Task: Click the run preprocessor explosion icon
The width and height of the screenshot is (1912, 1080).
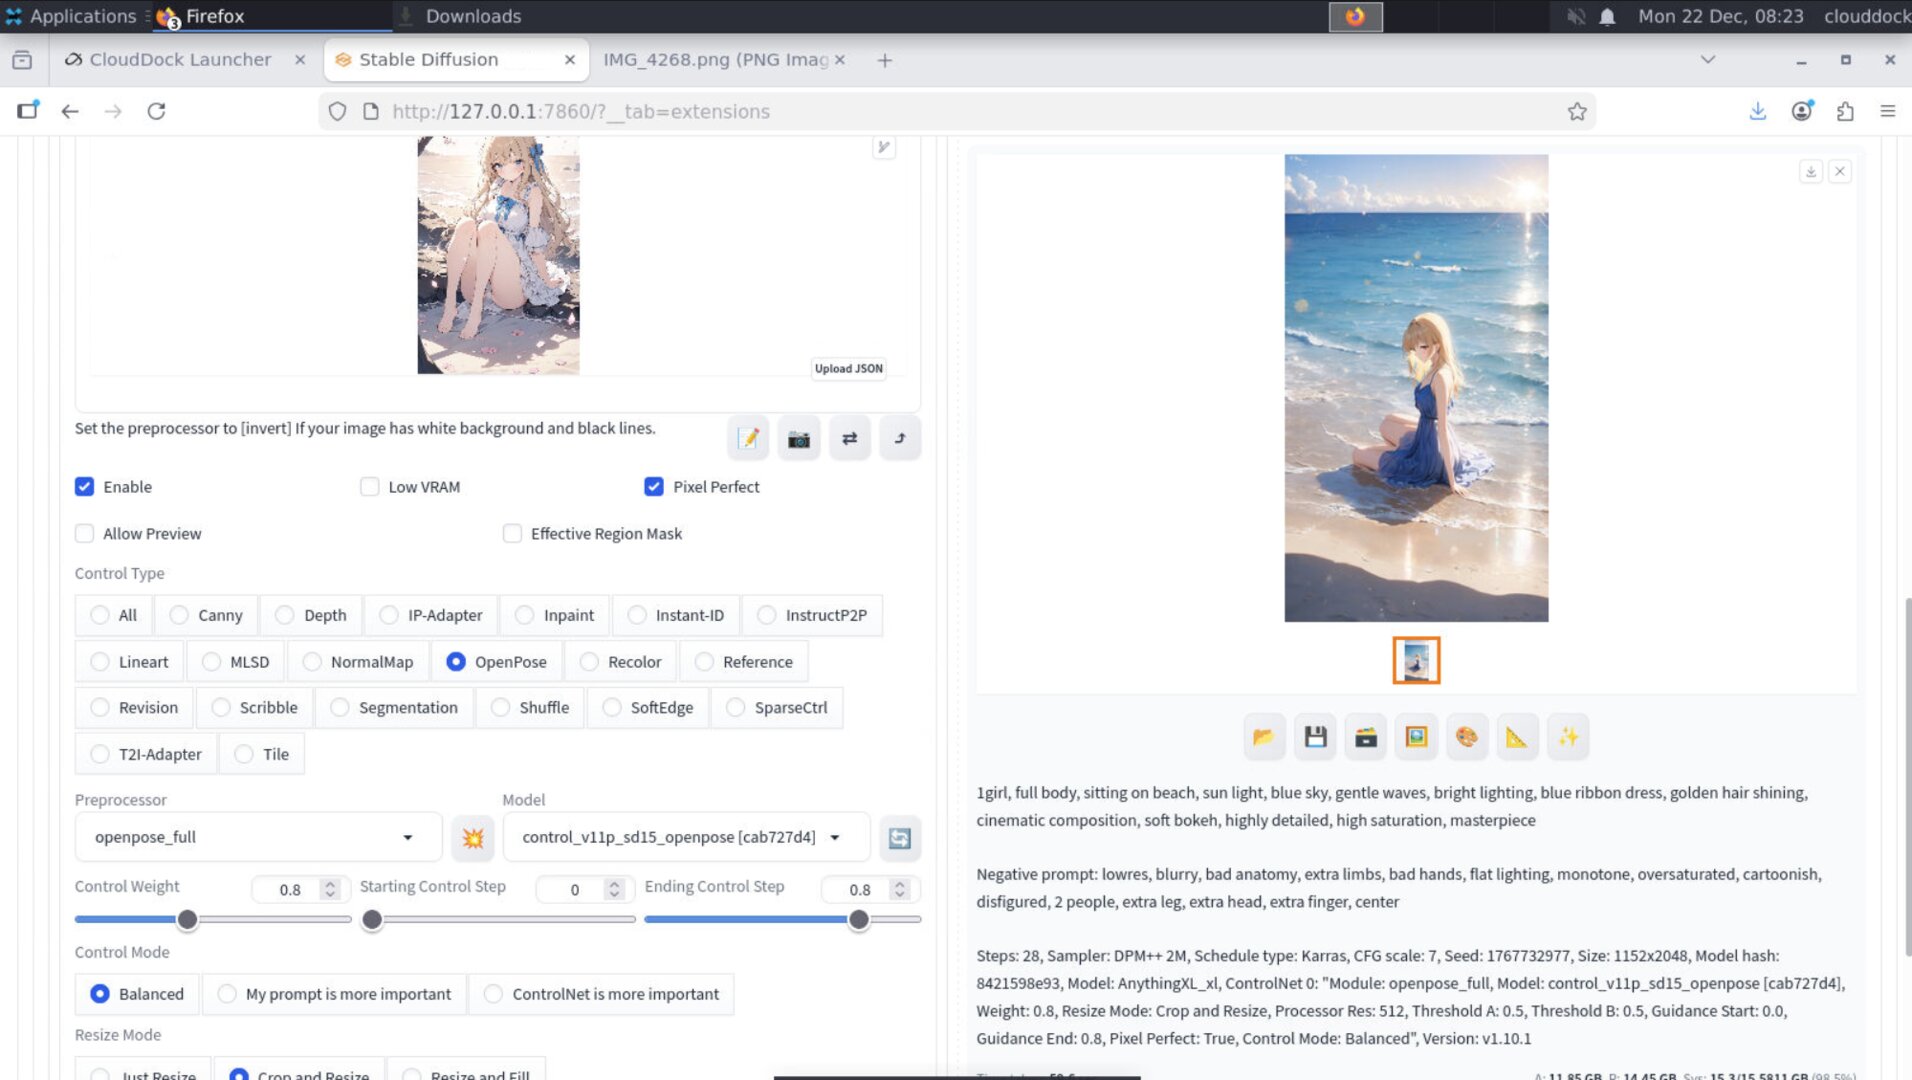Action: click(473, 838)
